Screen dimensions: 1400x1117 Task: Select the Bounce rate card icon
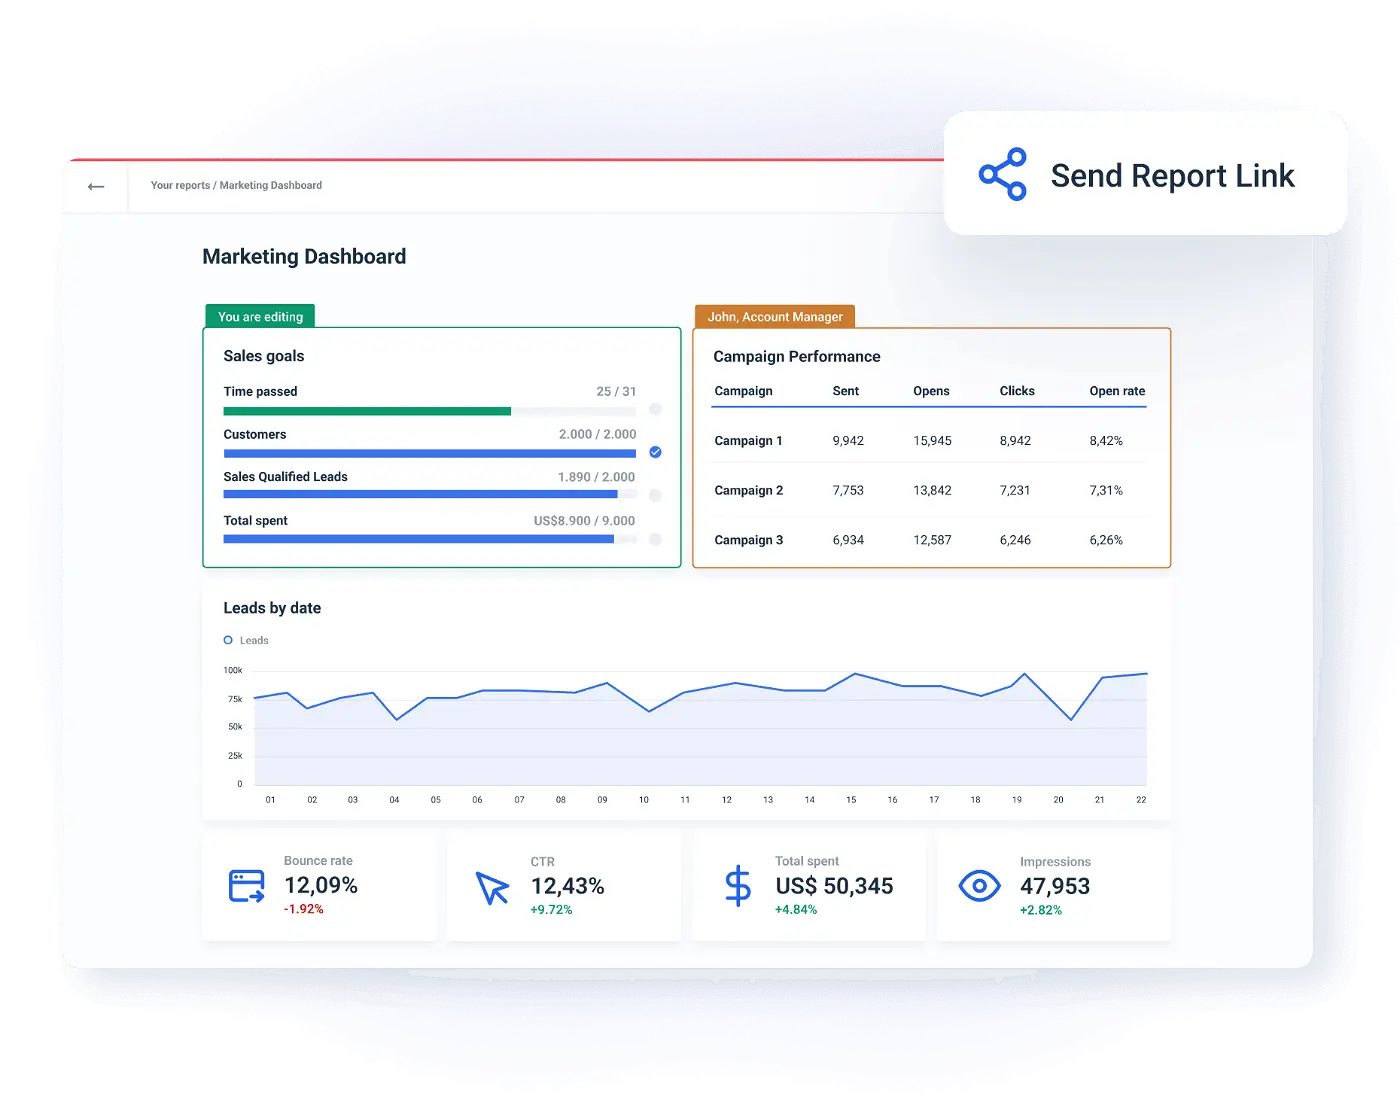click(245, 886)
